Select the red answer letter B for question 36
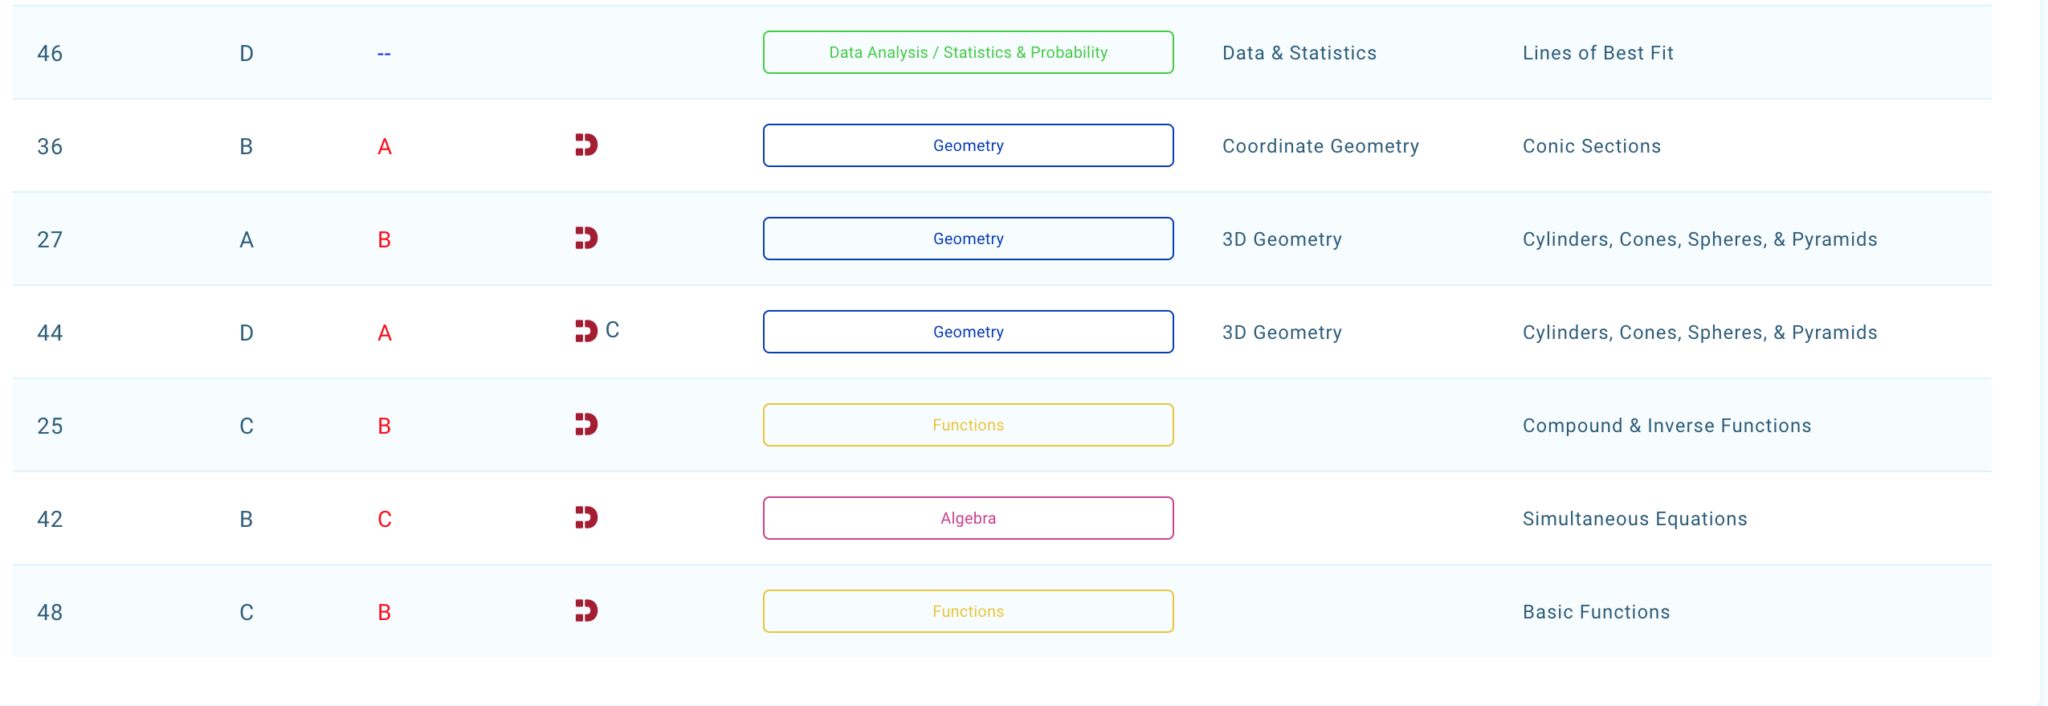 pyautogui.click(x=384, y=146)
